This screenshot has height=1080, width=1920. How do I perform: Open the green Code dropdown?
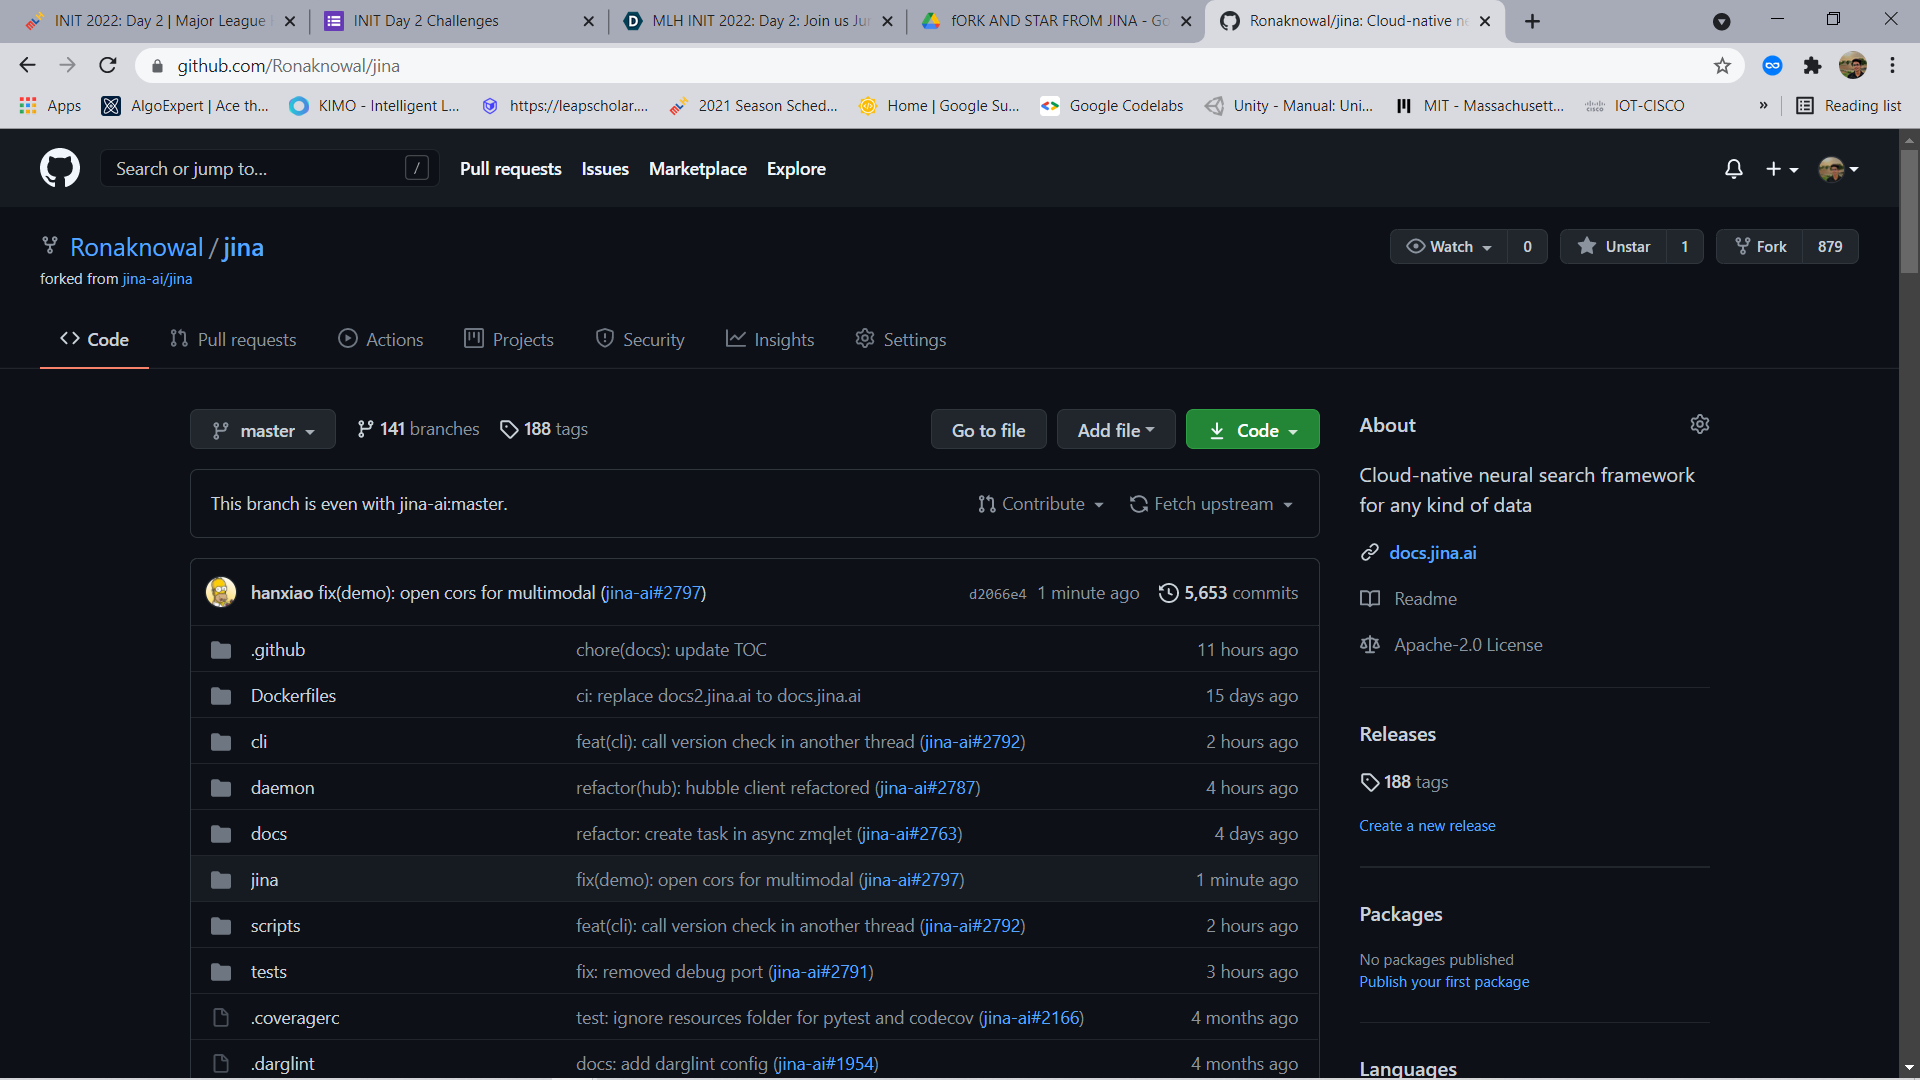(1252, 431)
